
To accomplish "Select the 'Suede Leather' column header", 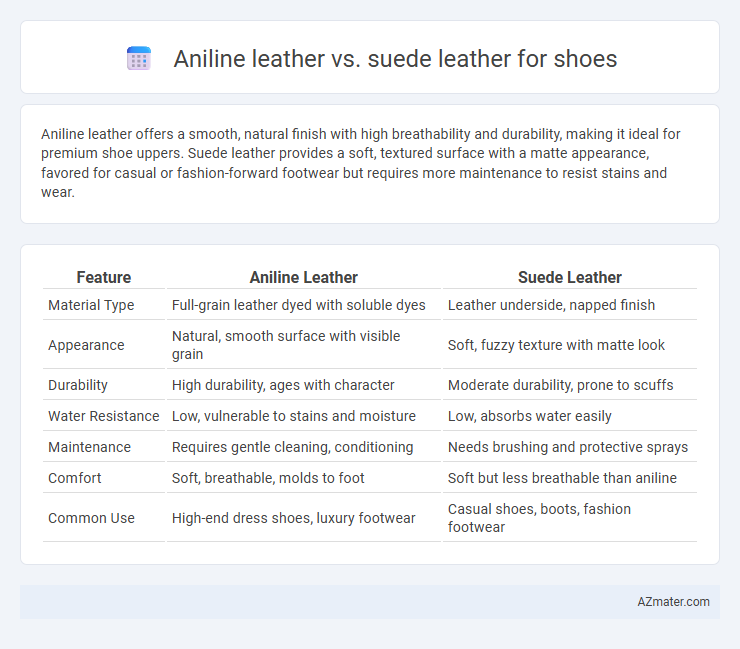I will (570, 278).
